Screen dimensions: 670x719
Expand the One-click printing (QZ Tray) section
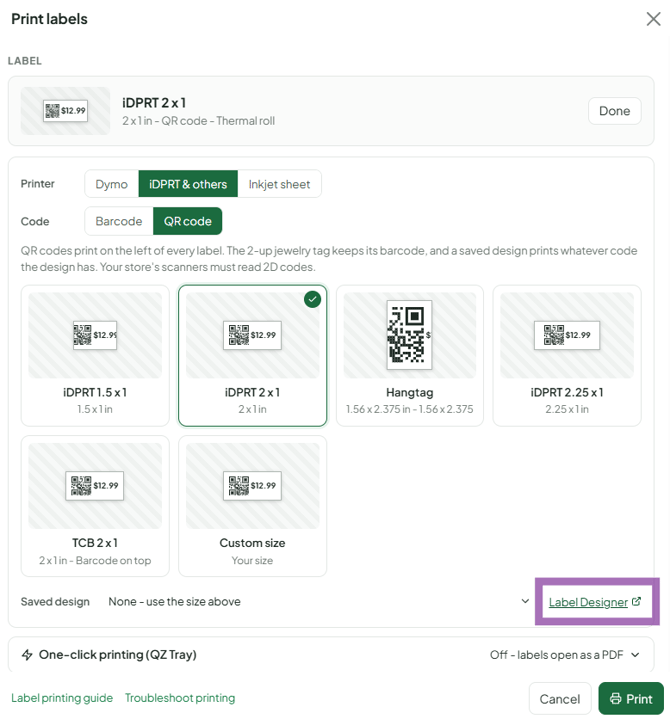tap(331, 654)
